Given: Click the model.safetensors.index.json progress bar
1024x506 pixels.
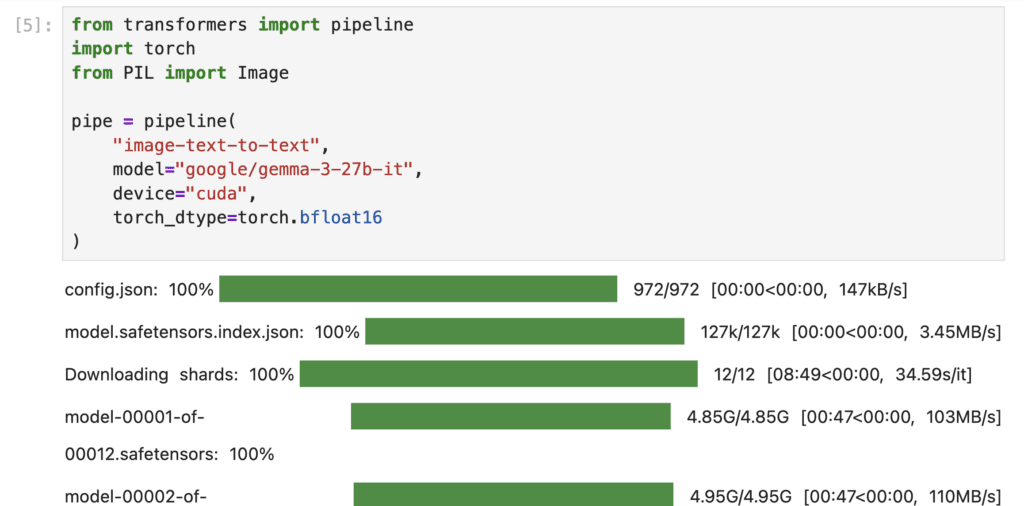Looking at the screenshot, I should coord(524,331).
